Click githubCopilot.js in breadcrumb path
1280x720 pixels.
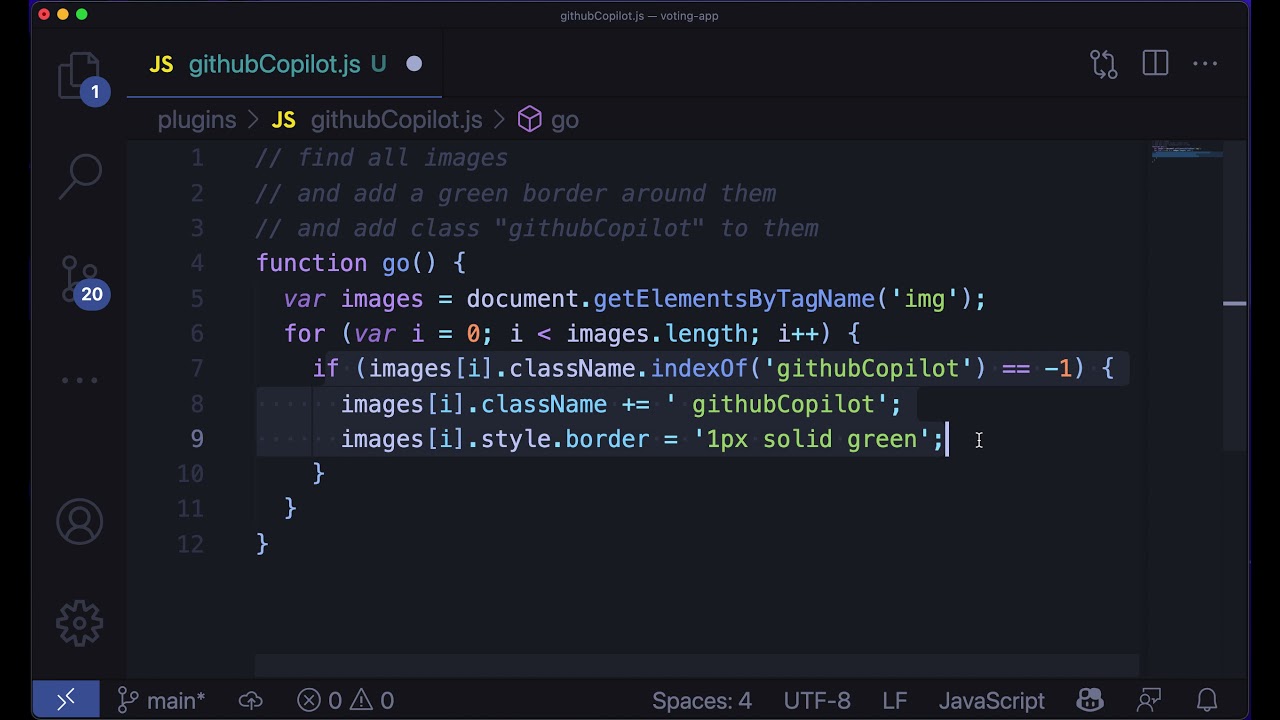(396, 120)
